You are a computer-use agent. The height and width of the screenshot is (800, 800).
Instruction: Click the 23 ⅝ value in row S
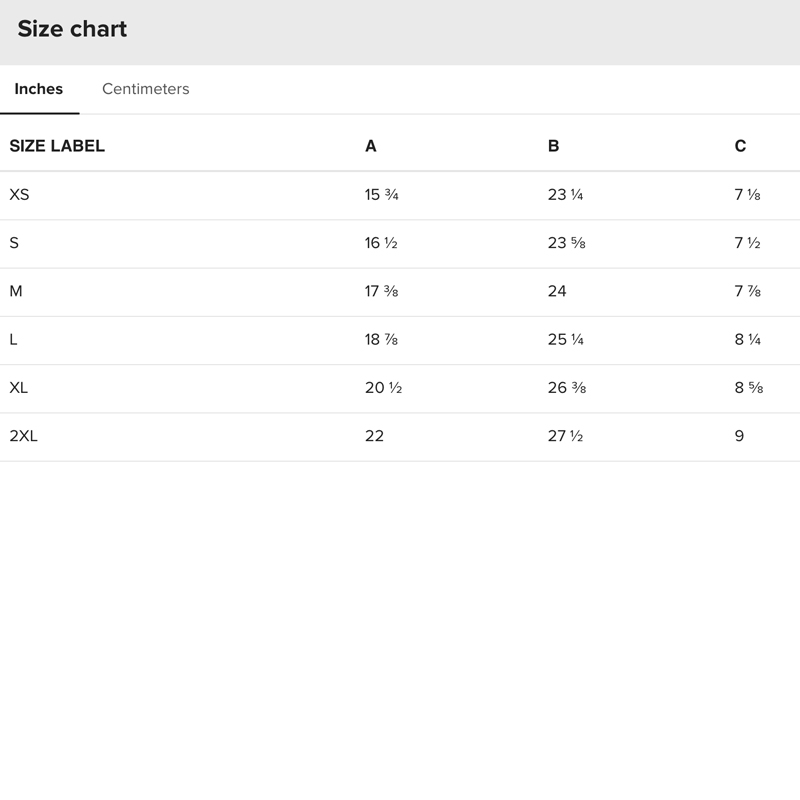[565, 243]
